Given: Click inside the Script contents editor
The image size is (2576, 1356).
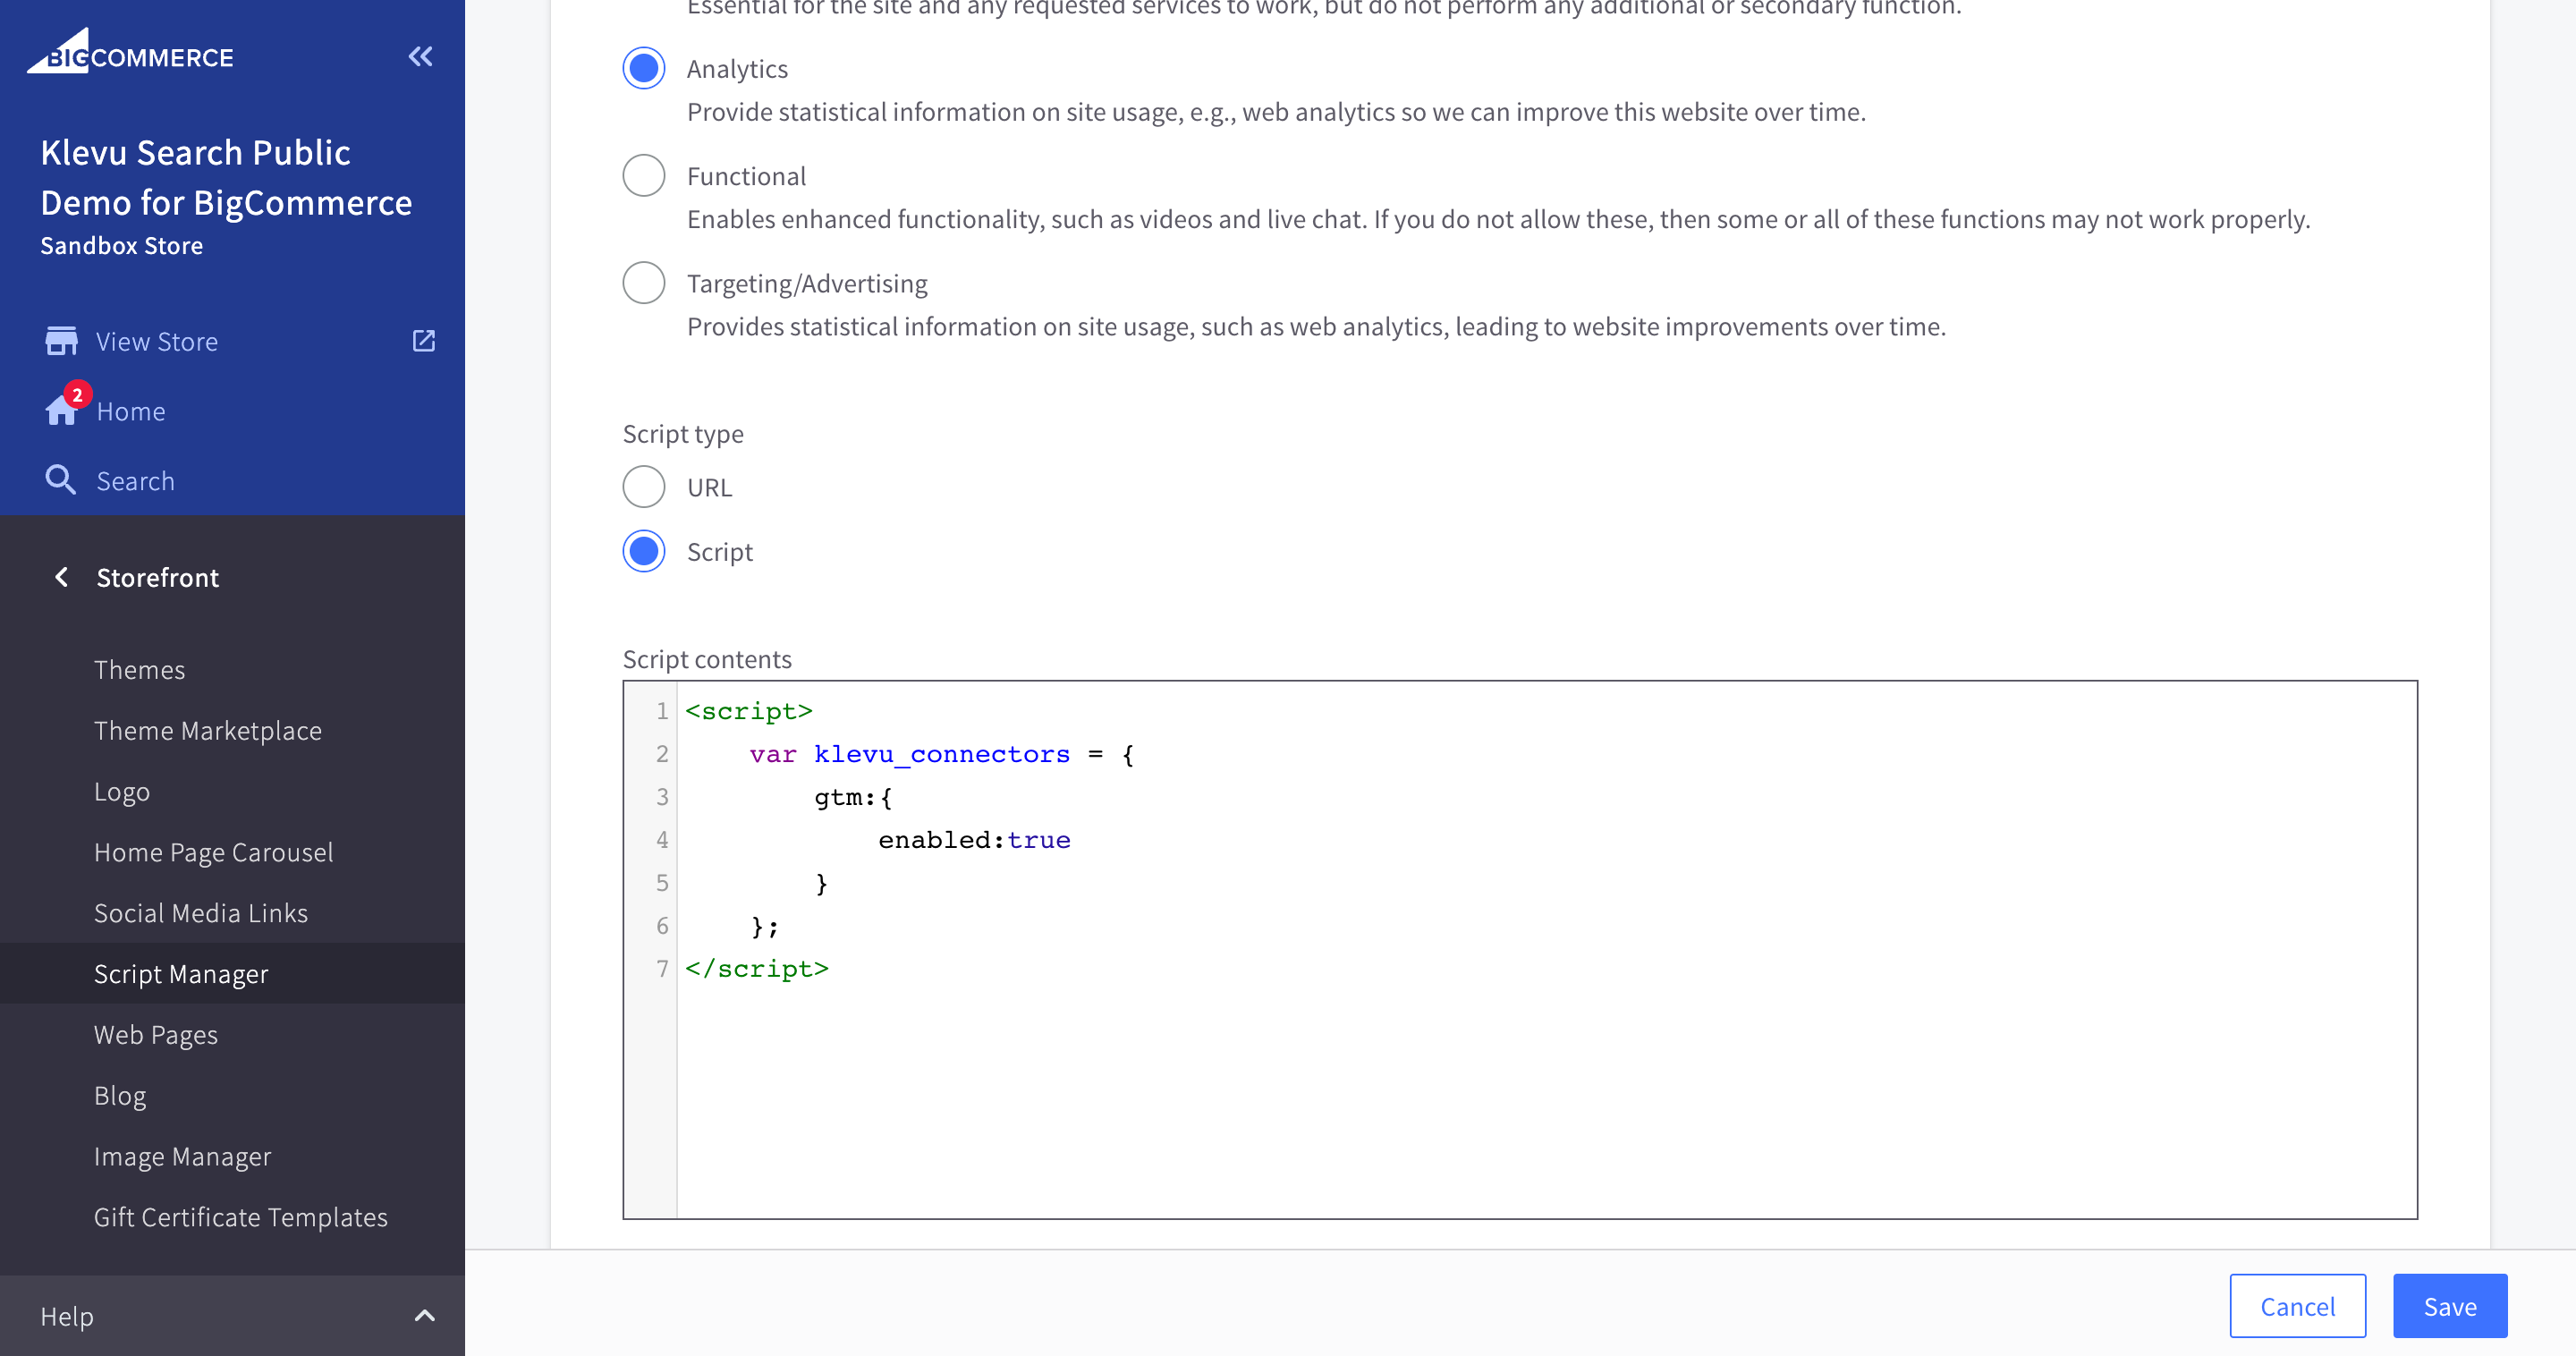Looking at the screenshot, I should [x=1520, y=949].
